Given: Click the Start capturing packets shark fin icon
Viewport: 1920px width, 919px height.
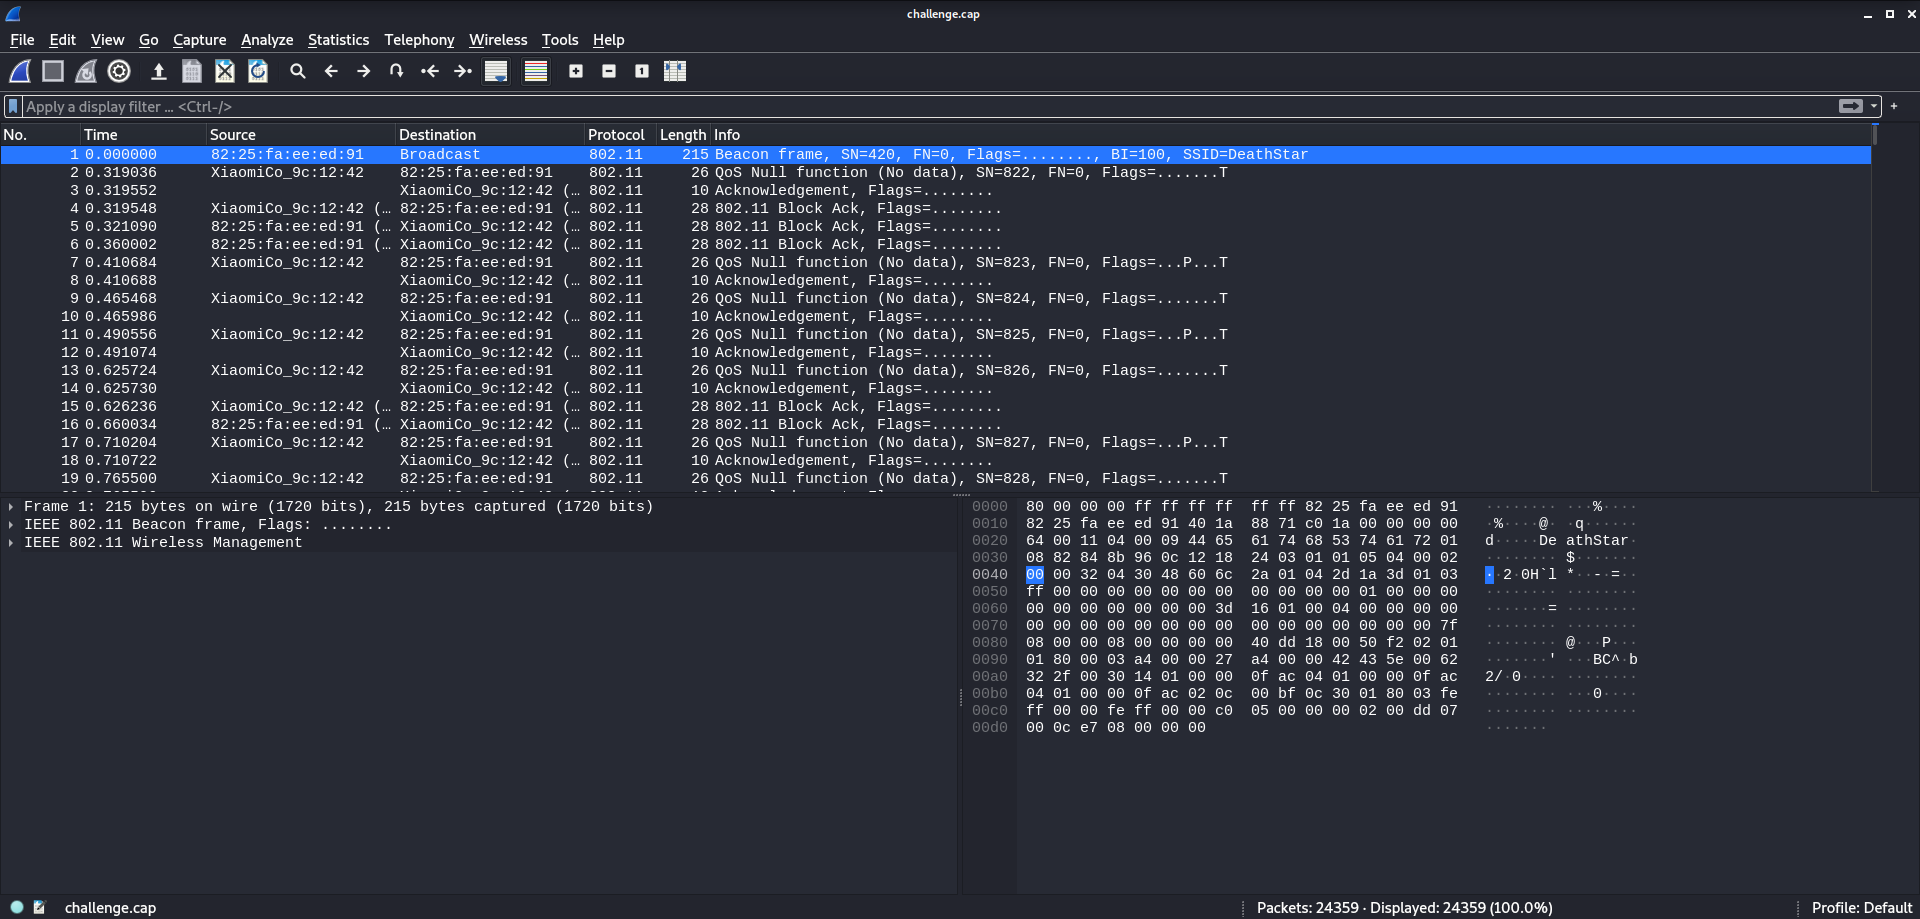Looking at the screenshot, I should (x=20, y=71).
